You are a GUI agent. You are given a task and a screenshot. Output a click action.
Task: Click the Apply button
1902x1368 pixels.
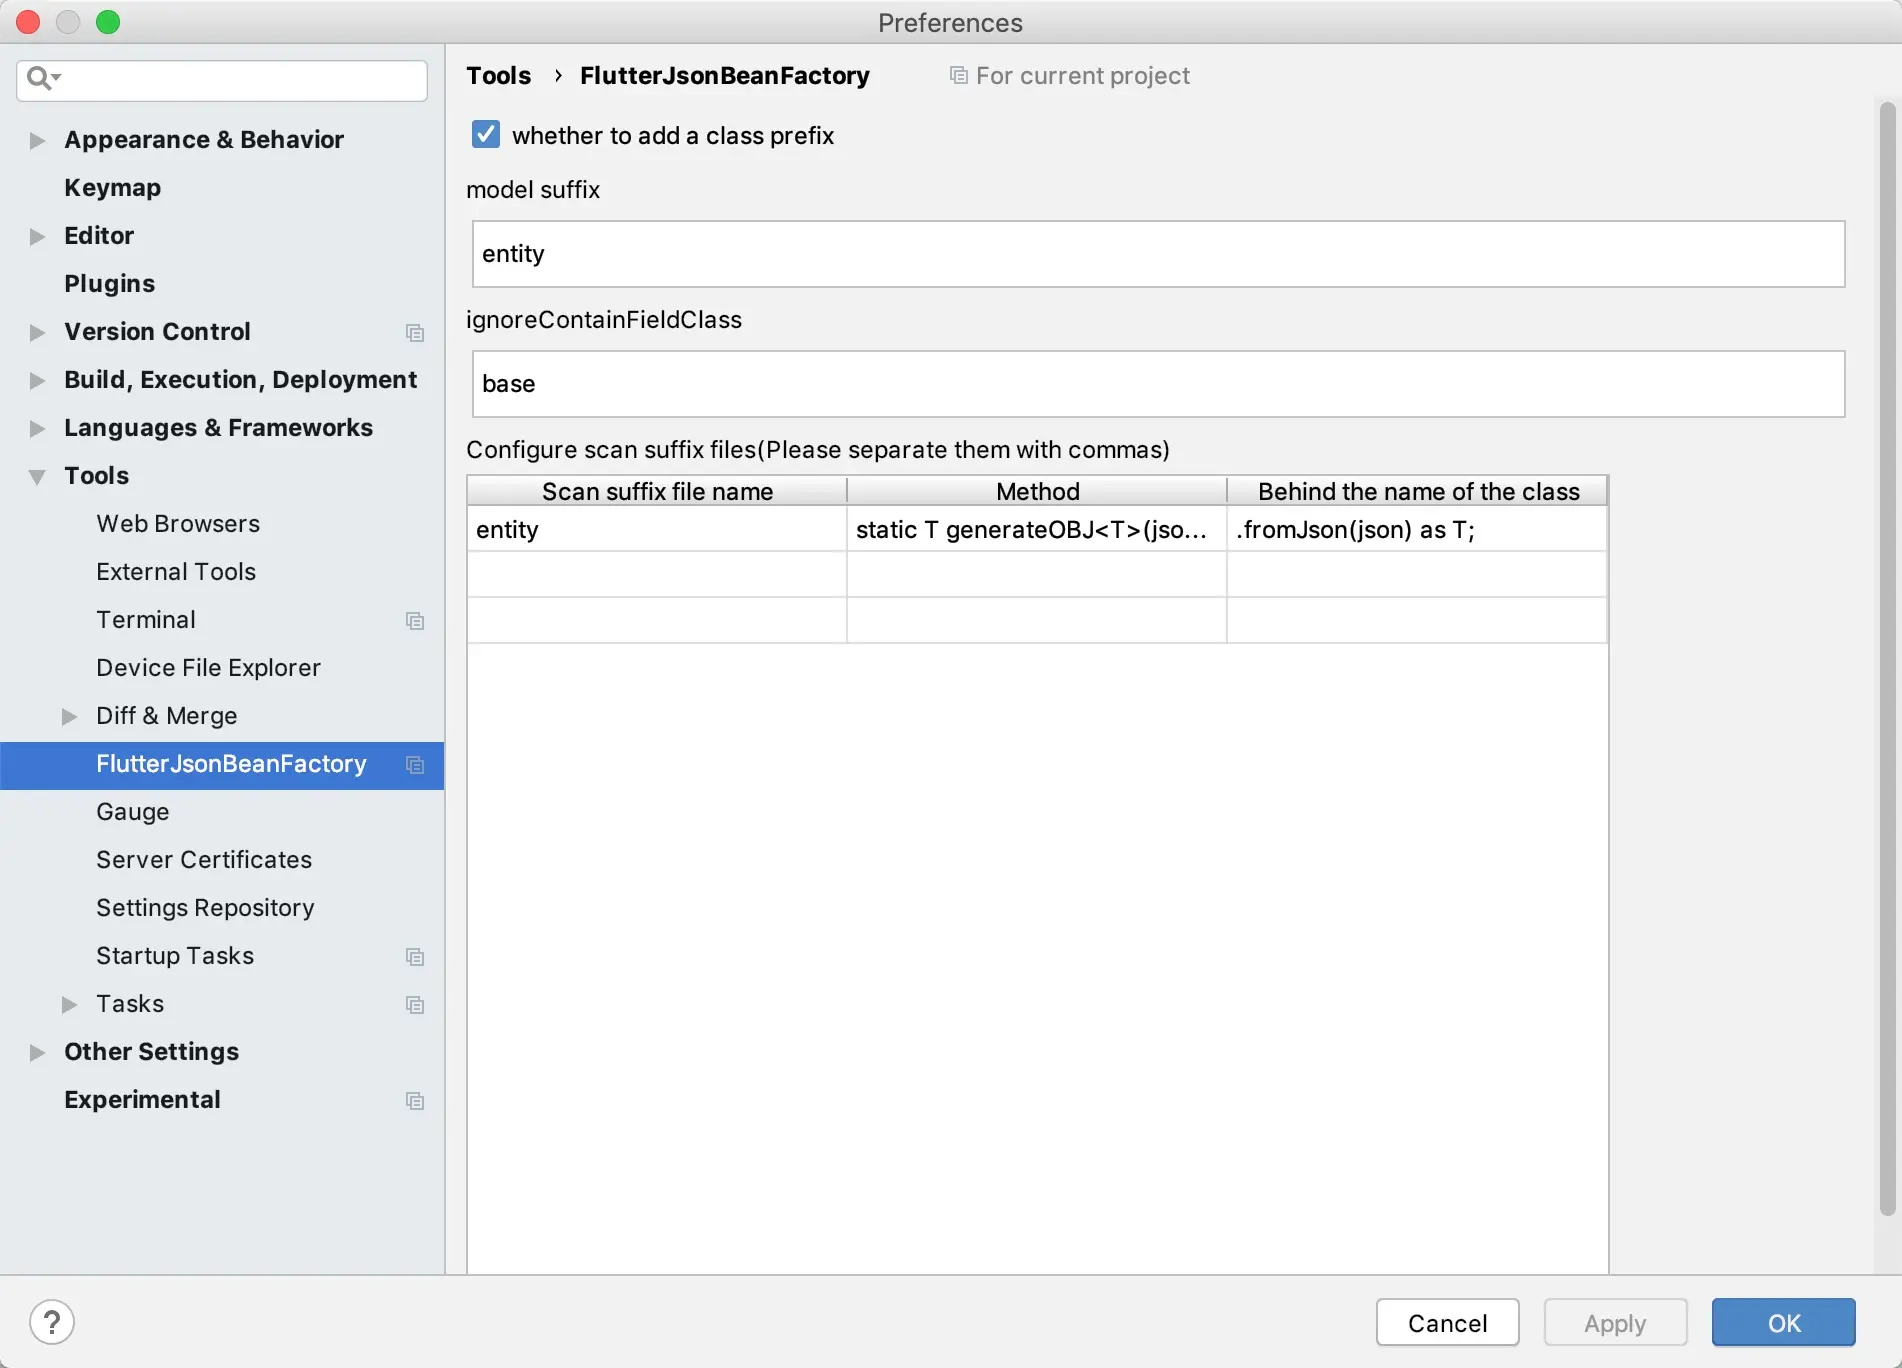point(1615,1322)
